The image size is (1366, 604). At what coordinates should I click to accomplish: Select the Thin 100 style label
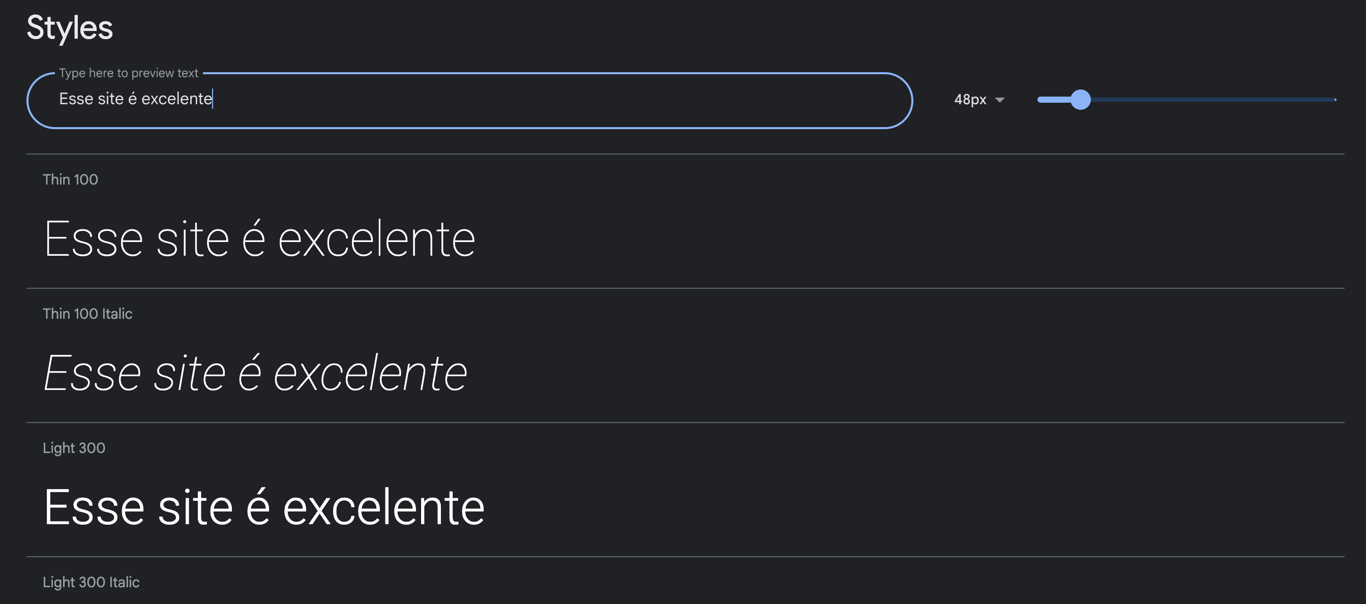coord(70,179)
